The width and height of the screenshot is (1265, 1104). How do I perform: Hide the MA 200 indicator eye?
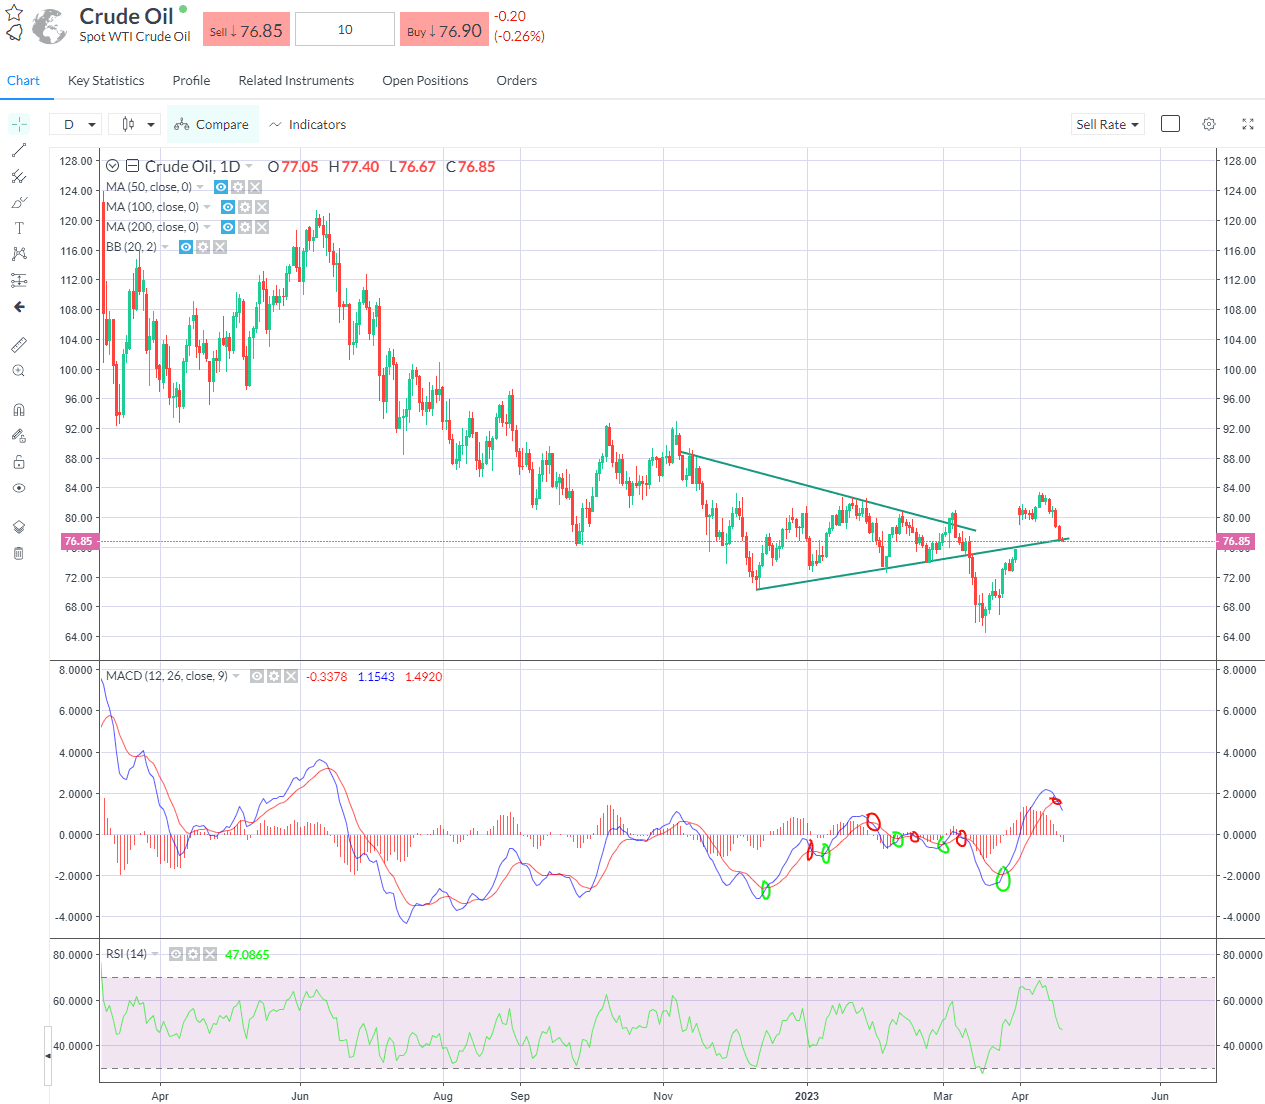(228, 227)
